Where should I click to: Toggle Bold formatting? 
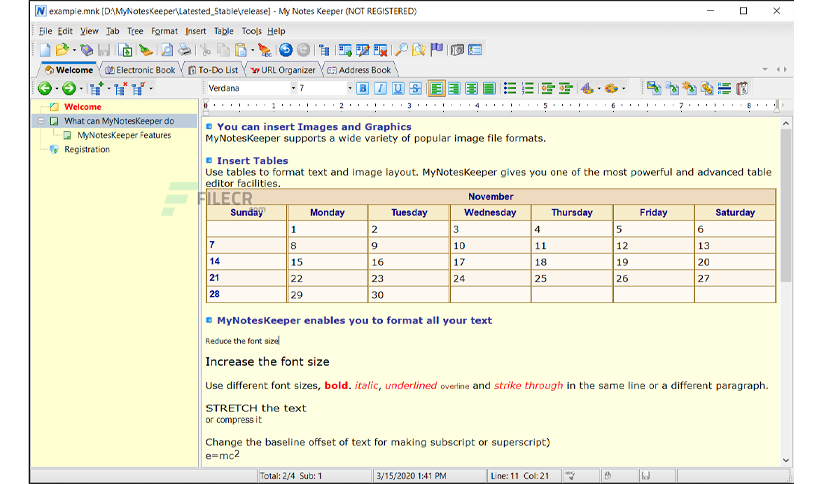click(x=363, y=88)
